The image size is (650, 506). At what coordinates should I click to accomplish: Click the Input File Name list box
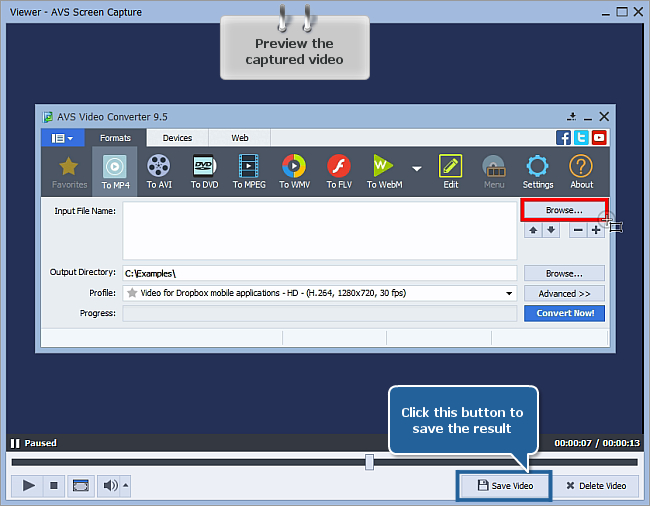tap(320, 230)
